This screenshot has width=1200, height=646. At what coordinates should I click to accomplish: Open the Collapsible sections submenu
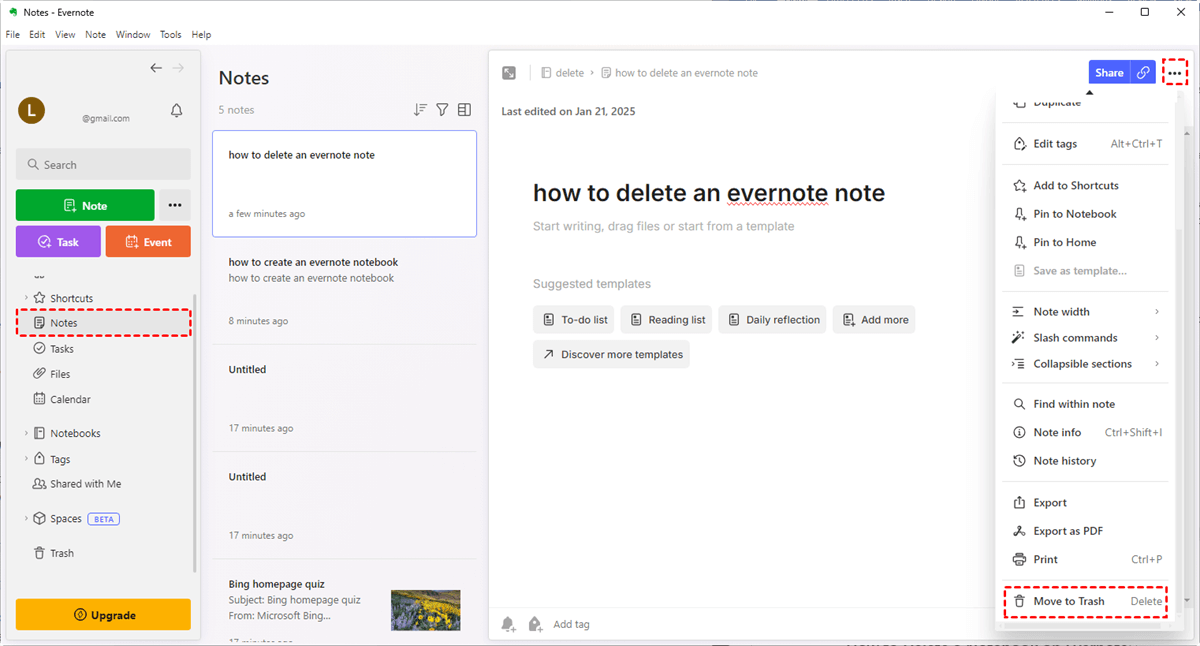coord(1086,364)
